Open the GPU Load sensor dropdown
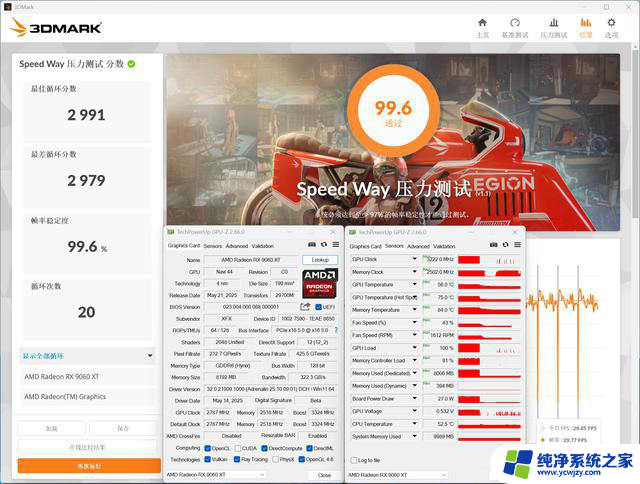Image resolution: width=640 pixels, height=484 pixels. (x=414, y=348)
